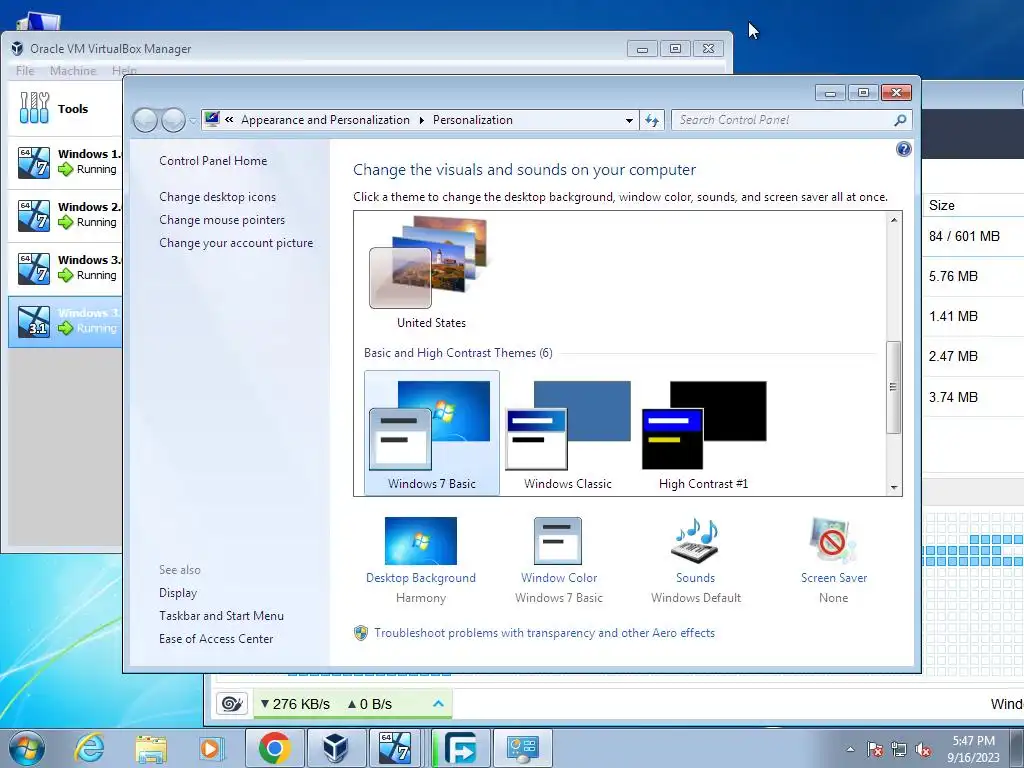Switch to VirtualBox cube taskbar icon
The image size is (1024, 768).
tap(336, 748)
